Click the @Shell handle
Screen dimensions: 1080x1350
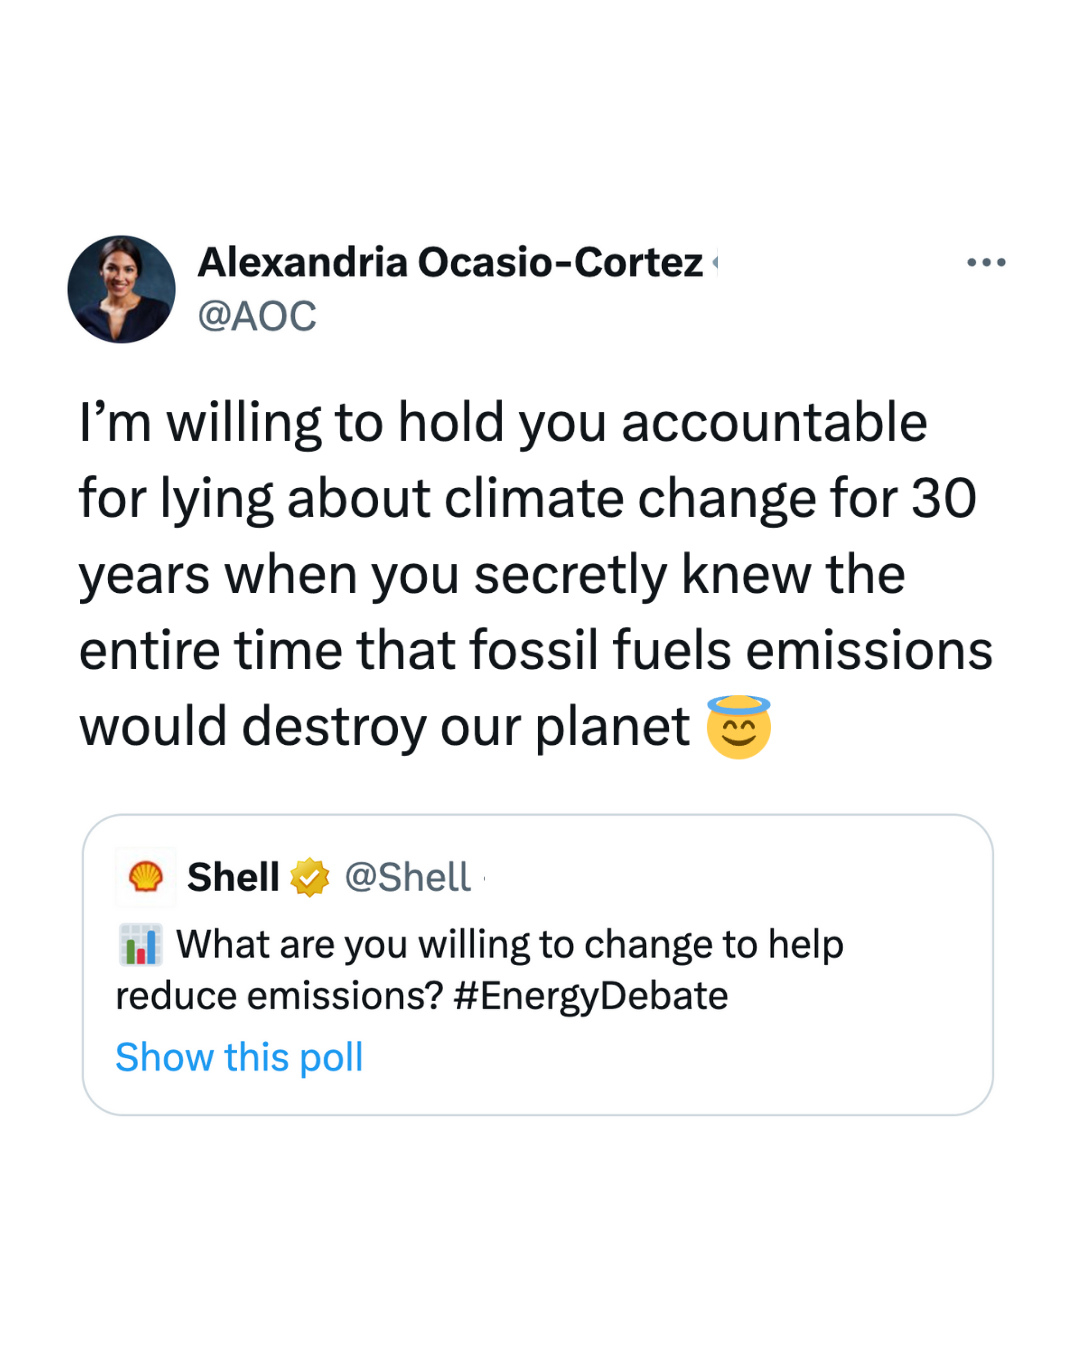tap(407, 878)
